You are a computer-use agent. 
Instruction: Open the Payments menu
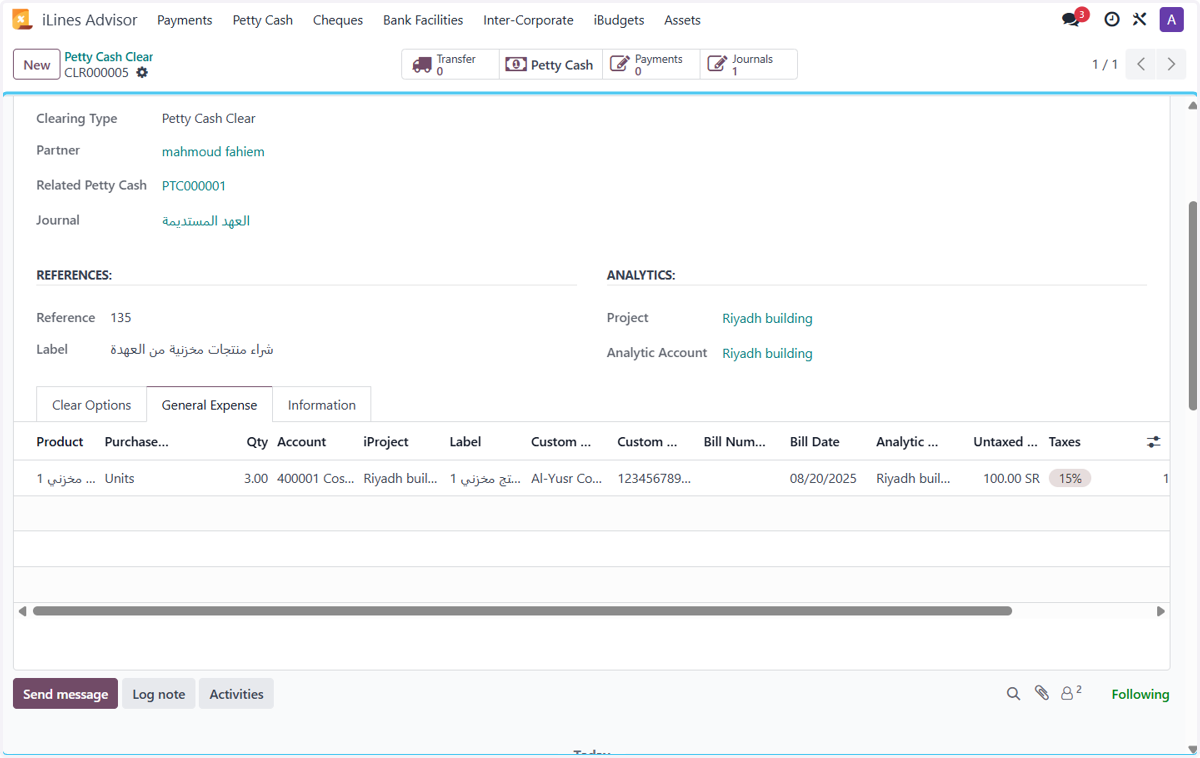[185, 20]
